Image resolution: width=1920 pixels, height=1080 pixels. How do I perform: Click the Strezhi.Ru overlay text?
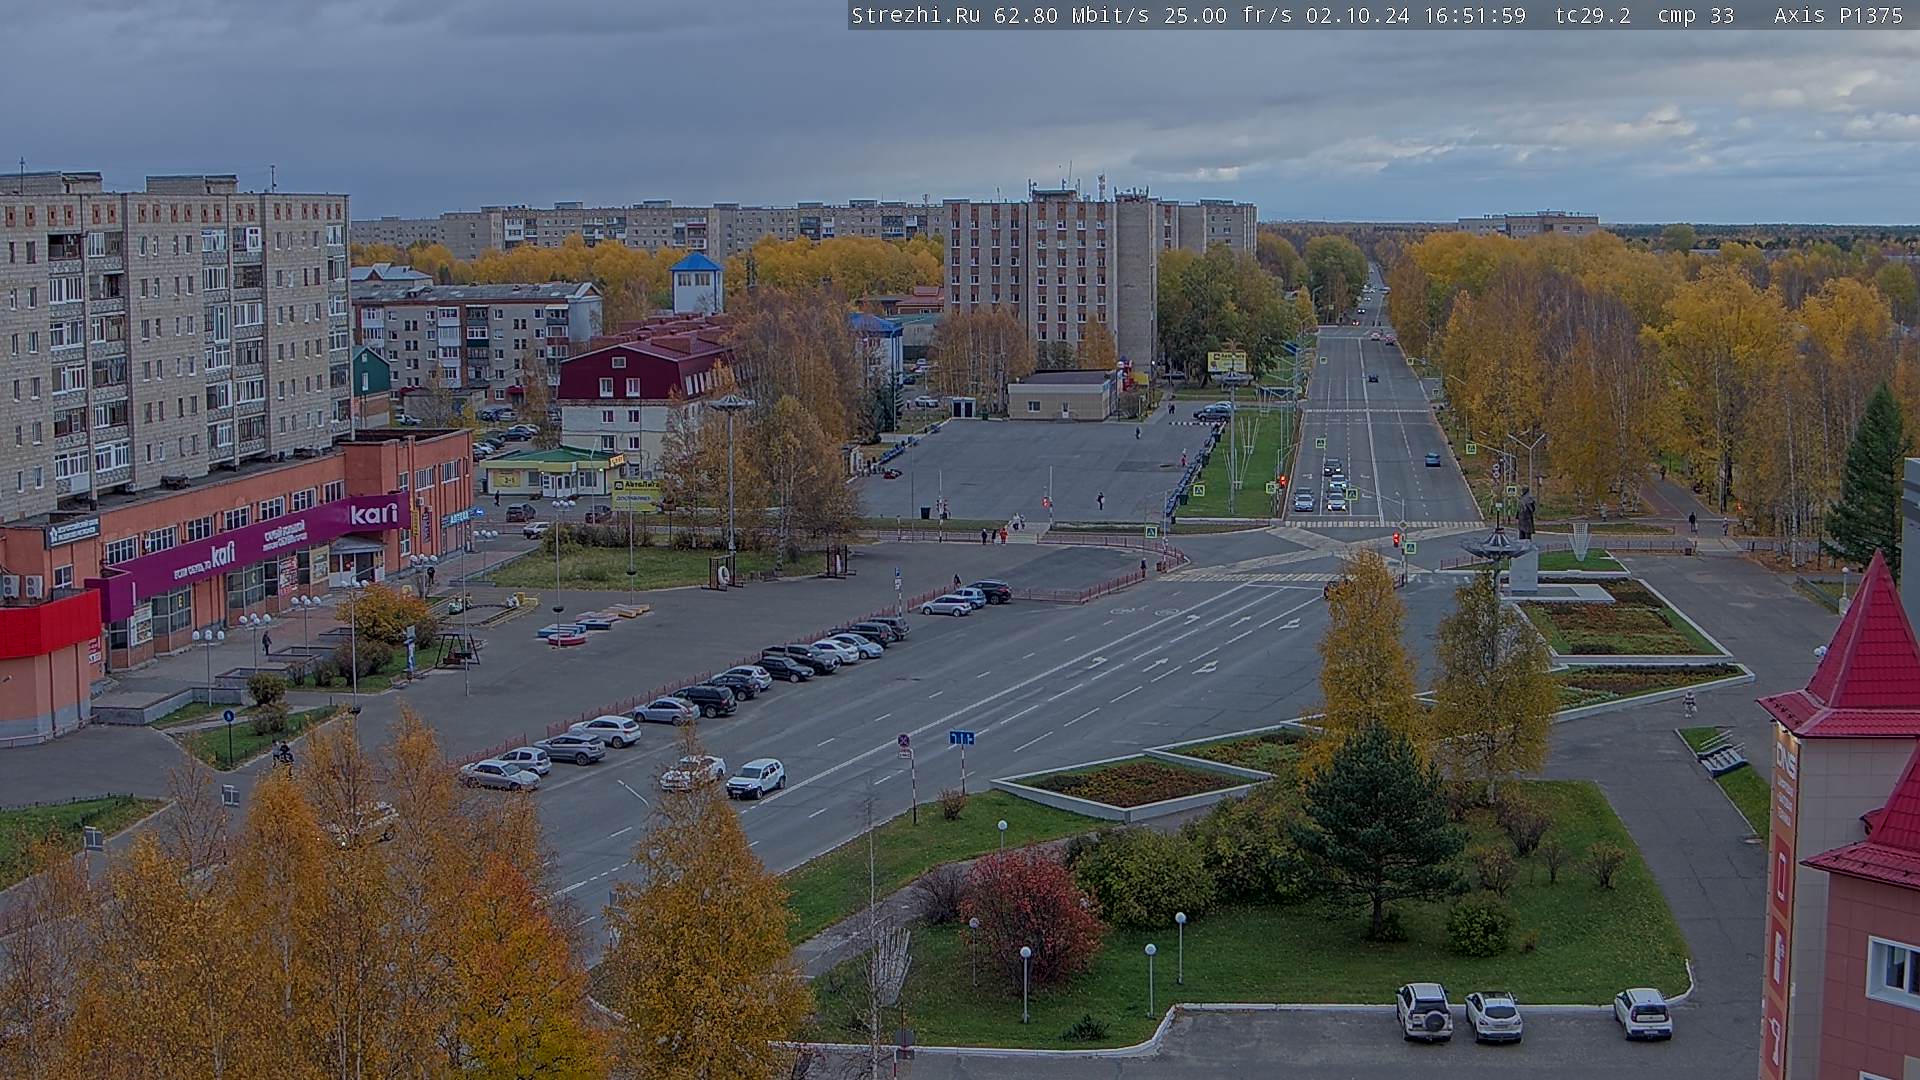tap(916, 15)
